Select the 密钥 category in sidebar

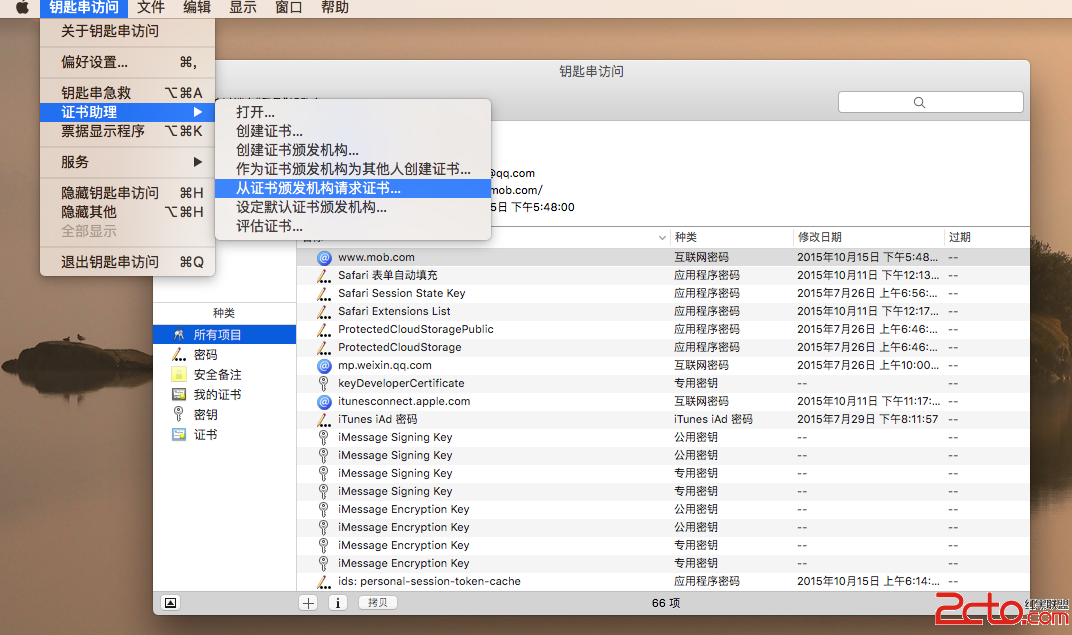pos(205,415)
